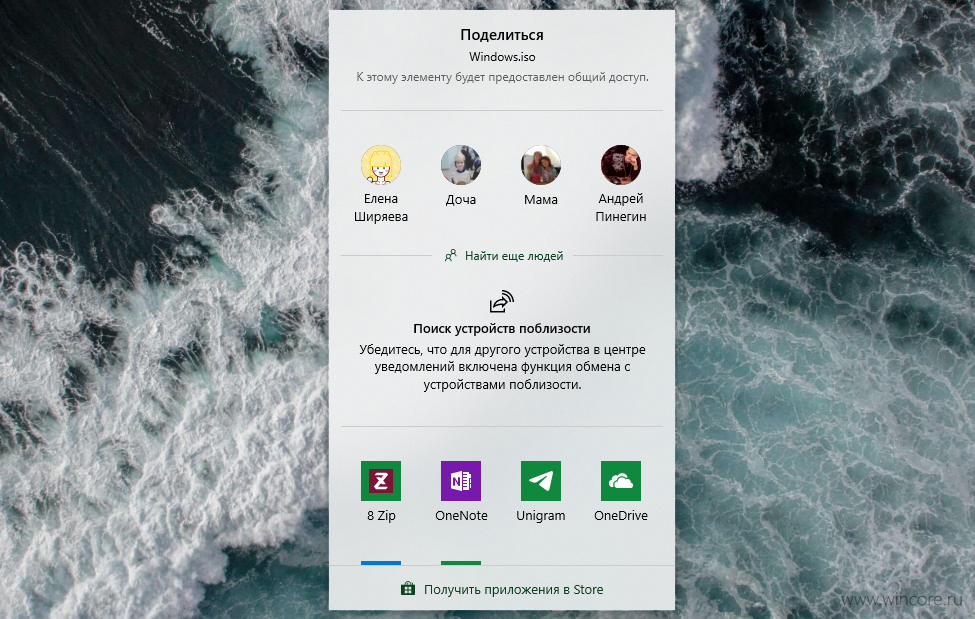
Task: Share with contact Елена Ширяева avatar
Action: (x=381, y=165)
